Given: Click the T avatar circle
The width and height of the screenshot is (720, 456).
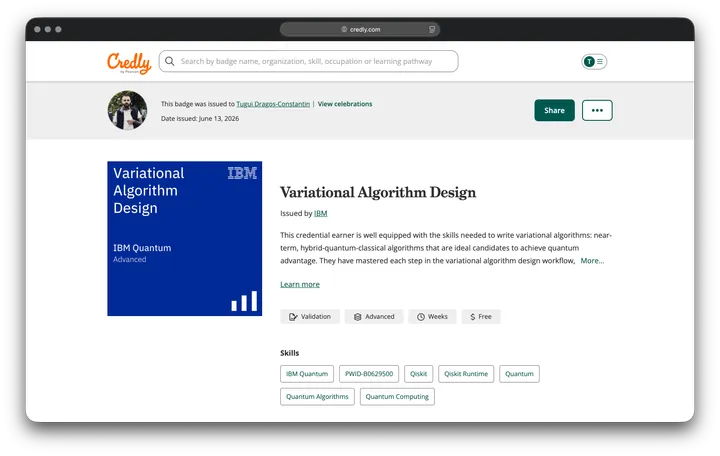Looking at the screenshot, I should tap(589, 62).
